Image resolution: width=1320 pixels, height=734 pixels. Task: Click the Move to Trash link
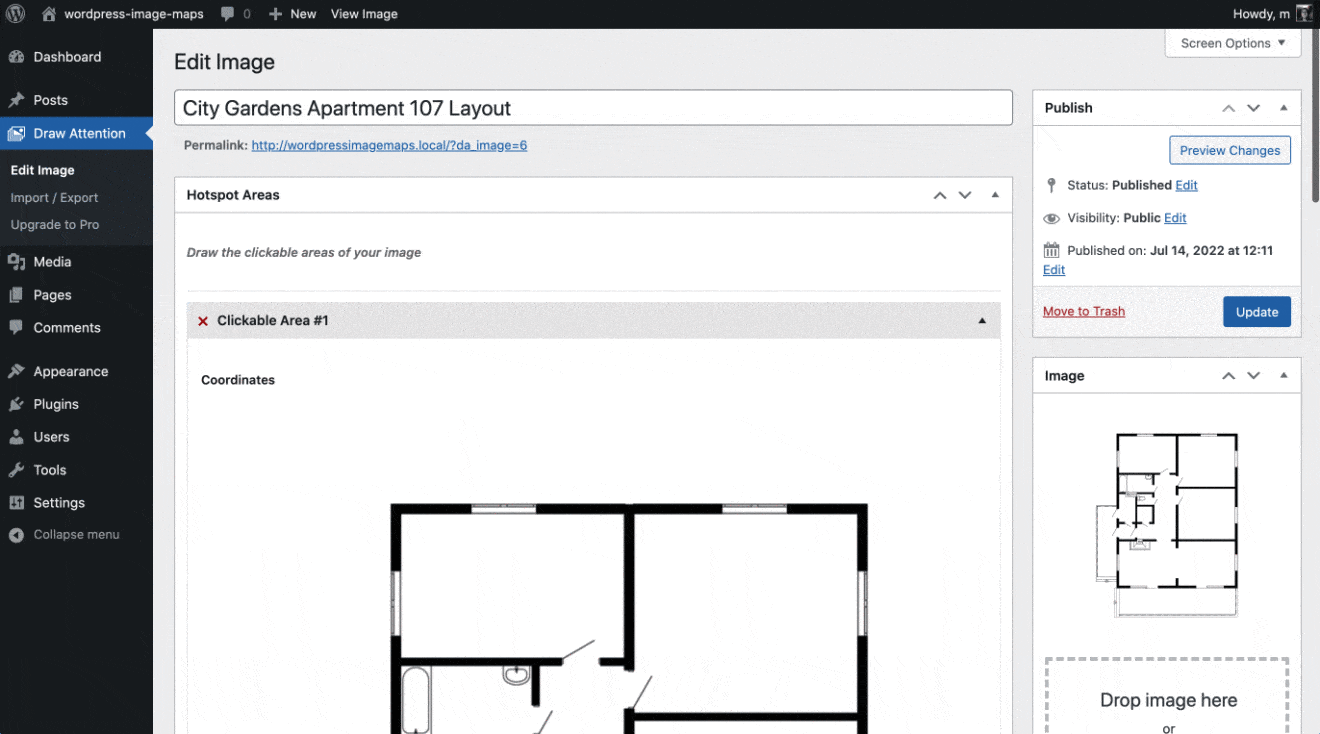coord(1083,312)
